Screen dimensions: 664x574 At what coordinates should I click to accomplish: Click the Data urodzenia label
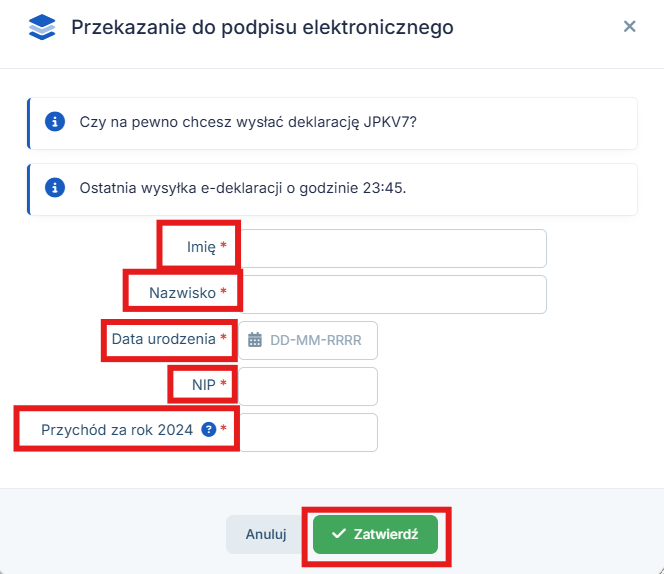click(x=163, y=339)
